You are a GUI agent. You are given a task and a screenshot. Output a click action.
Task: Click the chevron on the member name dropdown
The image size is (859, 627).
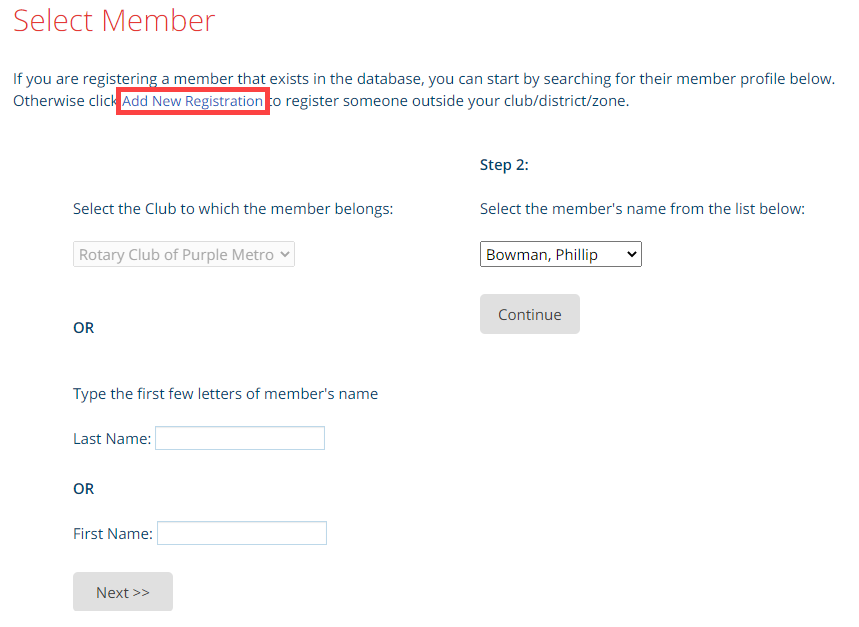click(x=631, y=255)
